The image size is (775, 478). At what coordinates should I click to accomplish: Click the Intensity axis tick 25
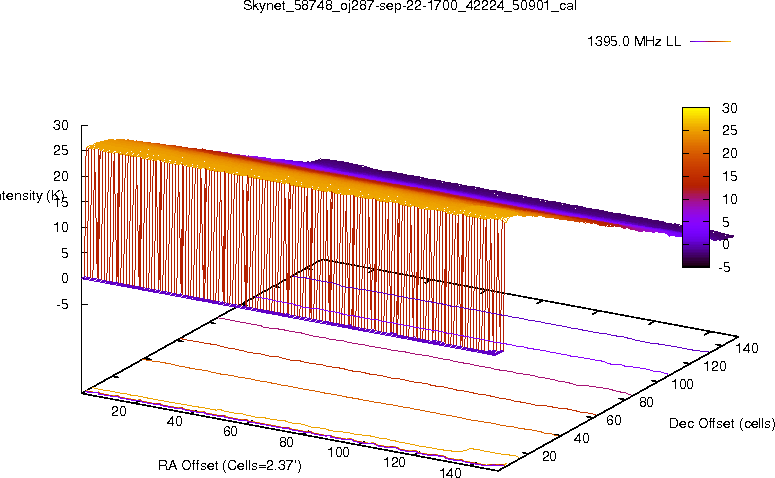pyautogui.click(x=61, y=150)
